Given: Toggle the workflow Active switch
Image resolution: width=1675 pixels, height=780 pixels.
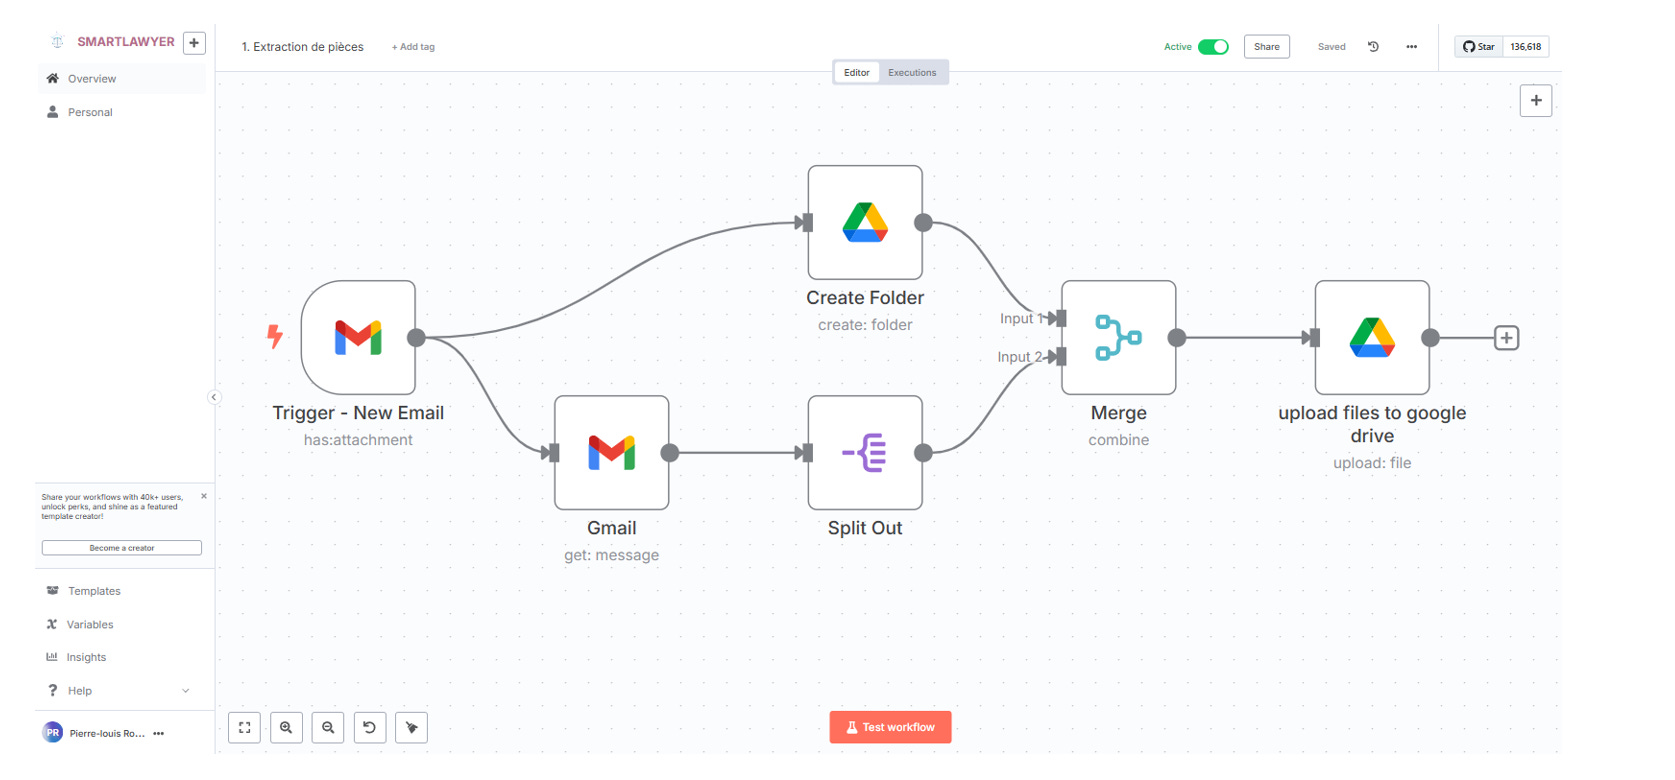Looking at the screenshot, I should (x=1213, y=46).
